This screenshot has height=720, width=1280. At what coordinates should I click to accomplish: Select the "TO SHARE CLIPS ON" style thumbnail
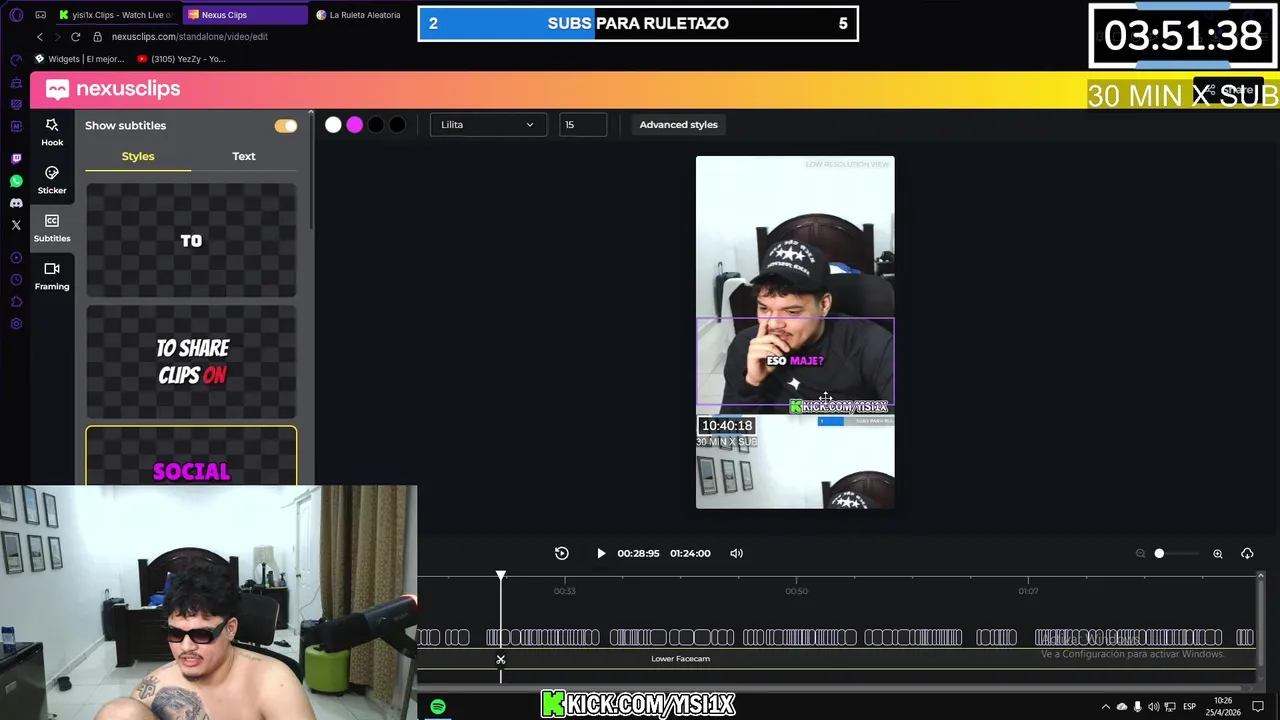(191, 362)
